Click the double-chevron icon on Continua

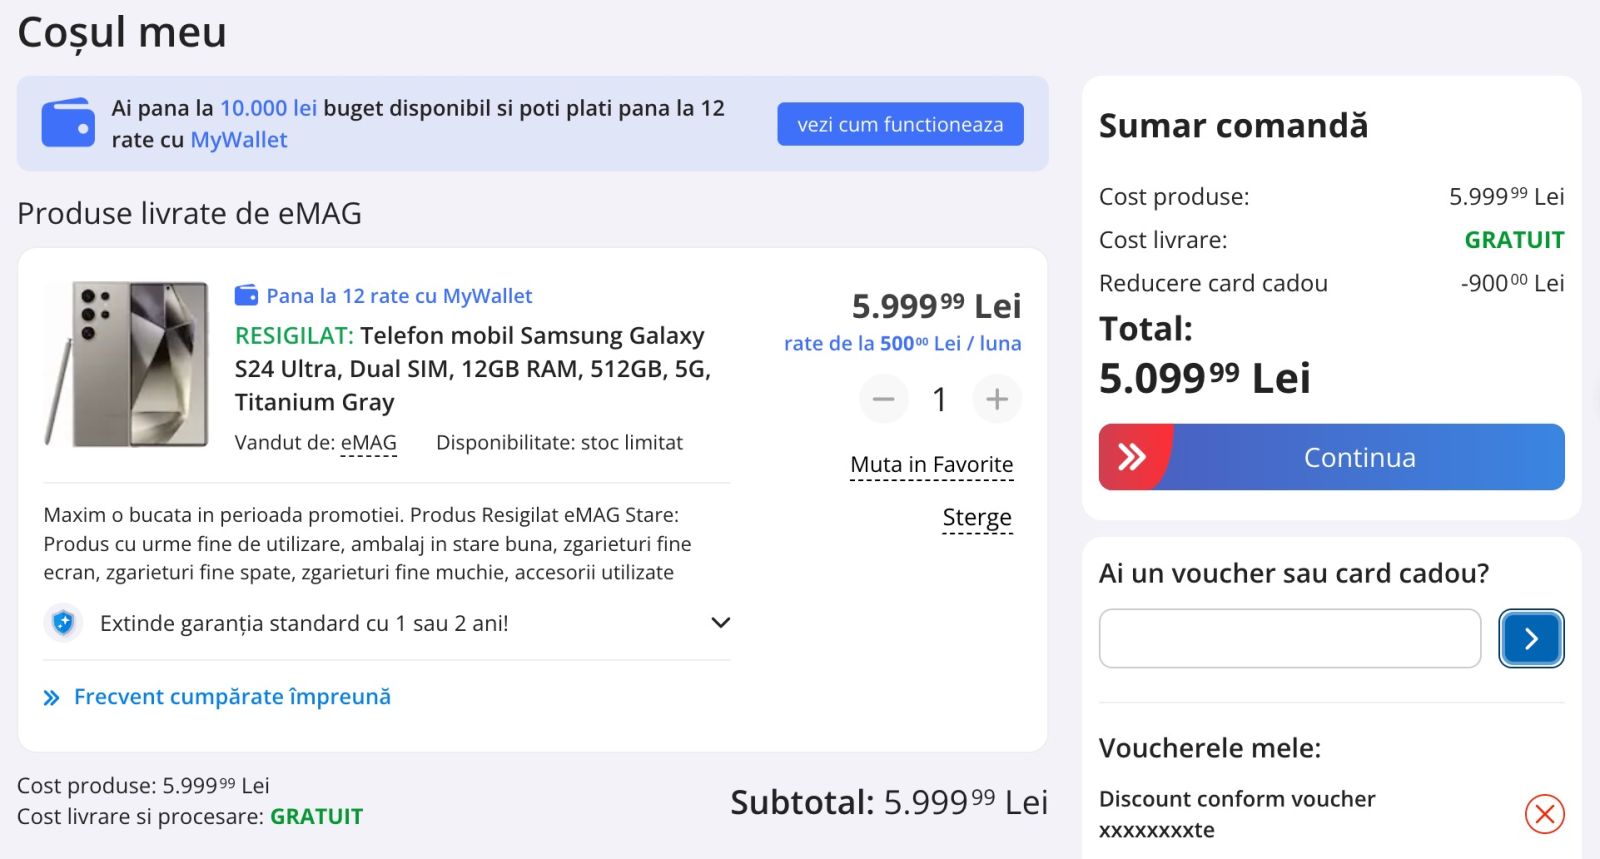[x=1132, y=457]
